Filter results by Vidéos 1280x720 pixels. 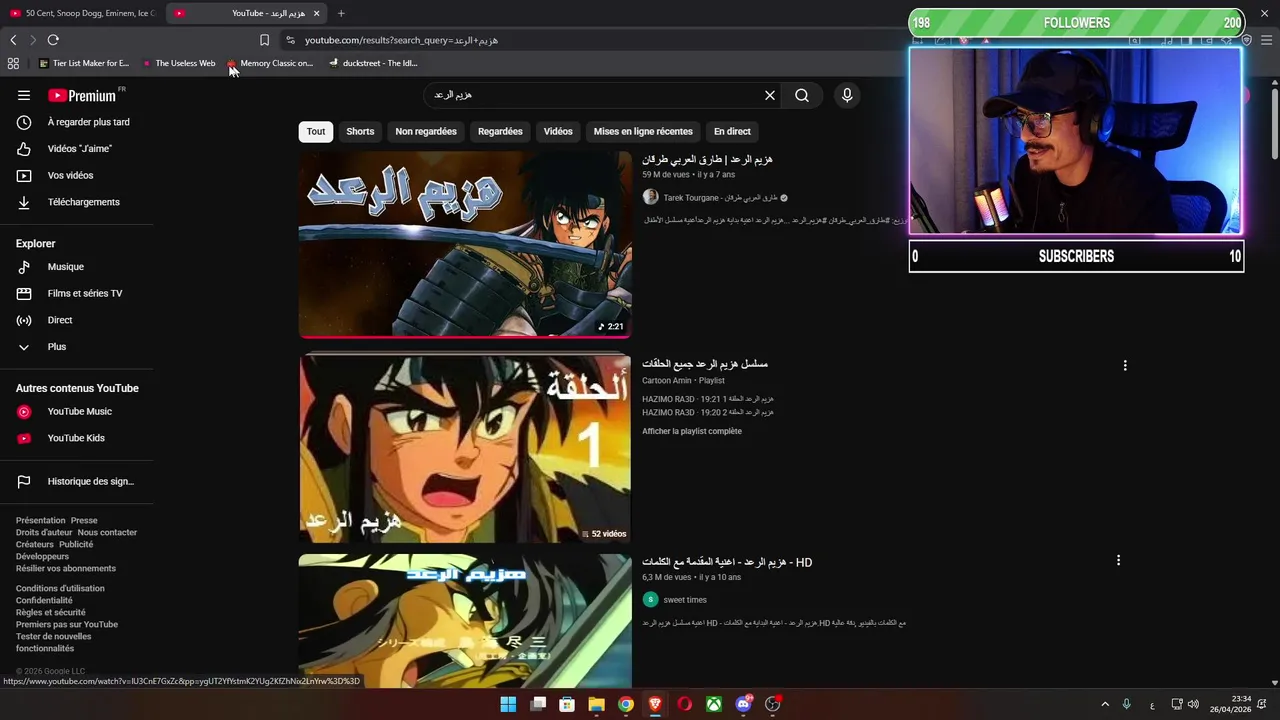[x=558, y=131]
